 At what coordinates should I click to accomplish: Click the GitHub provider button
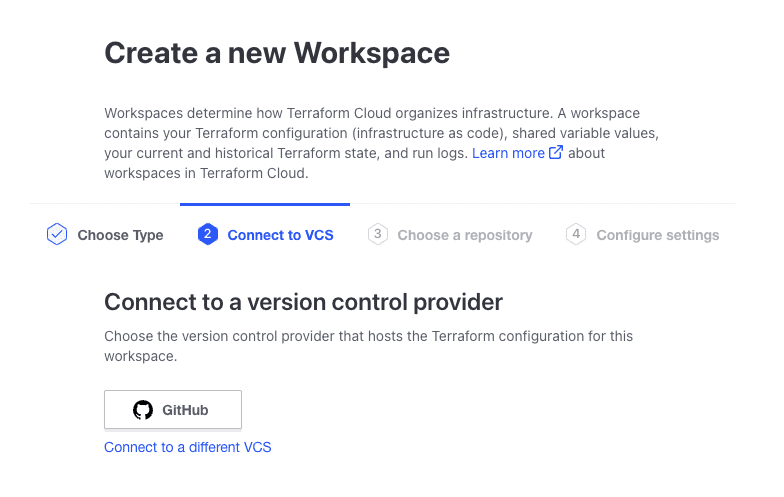click(172, 410)
